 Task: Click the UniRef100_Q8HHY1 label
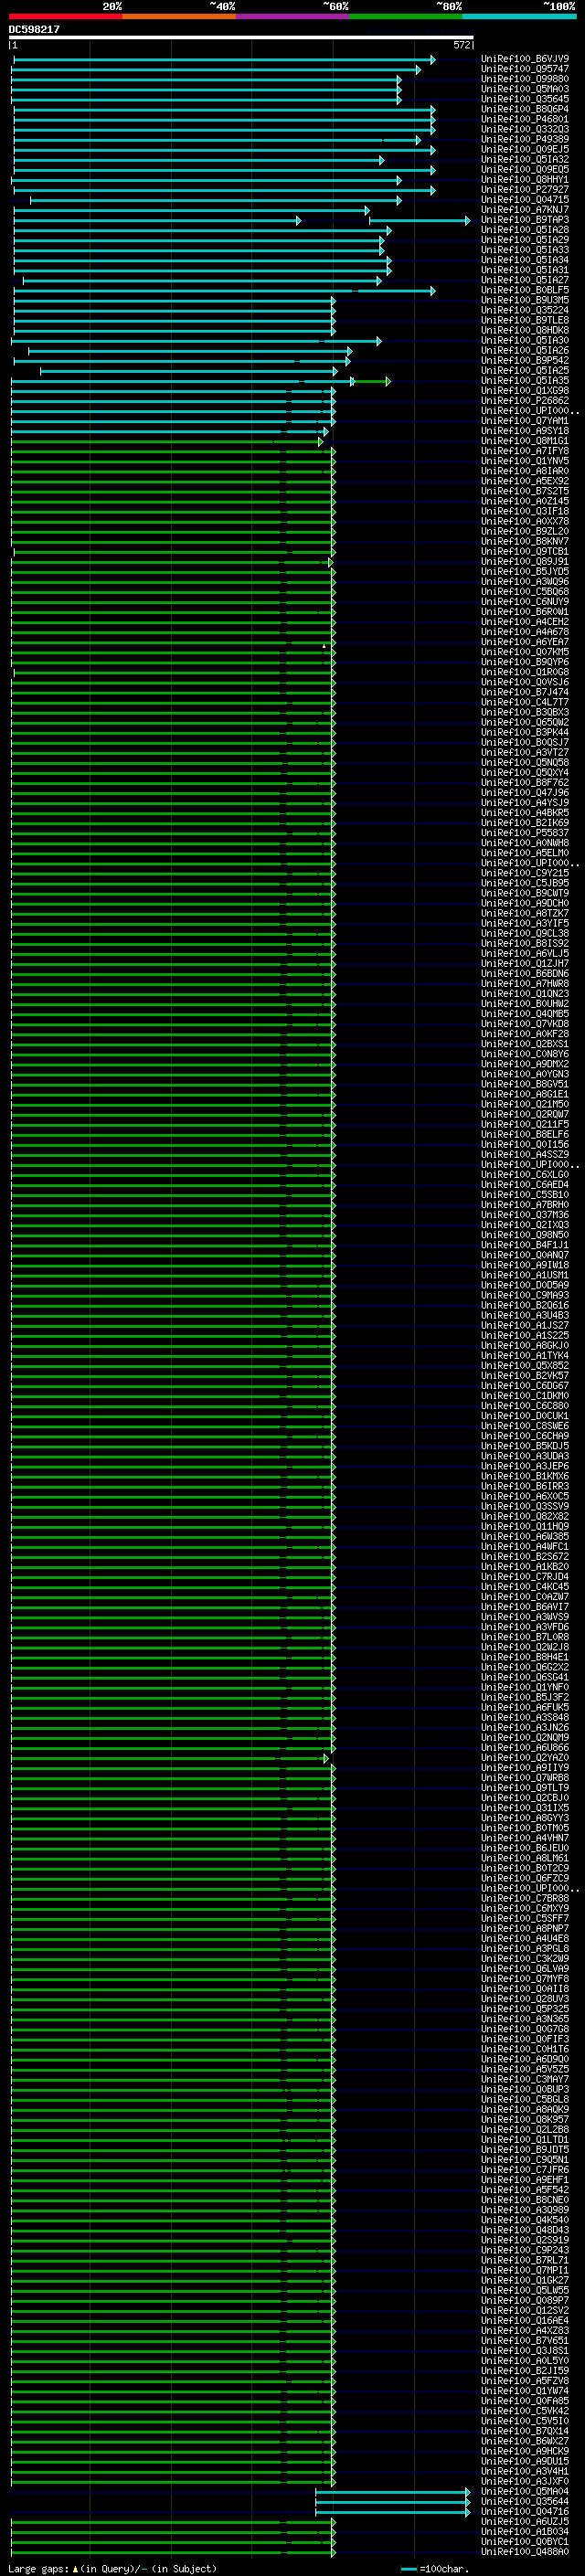(525, 180)
